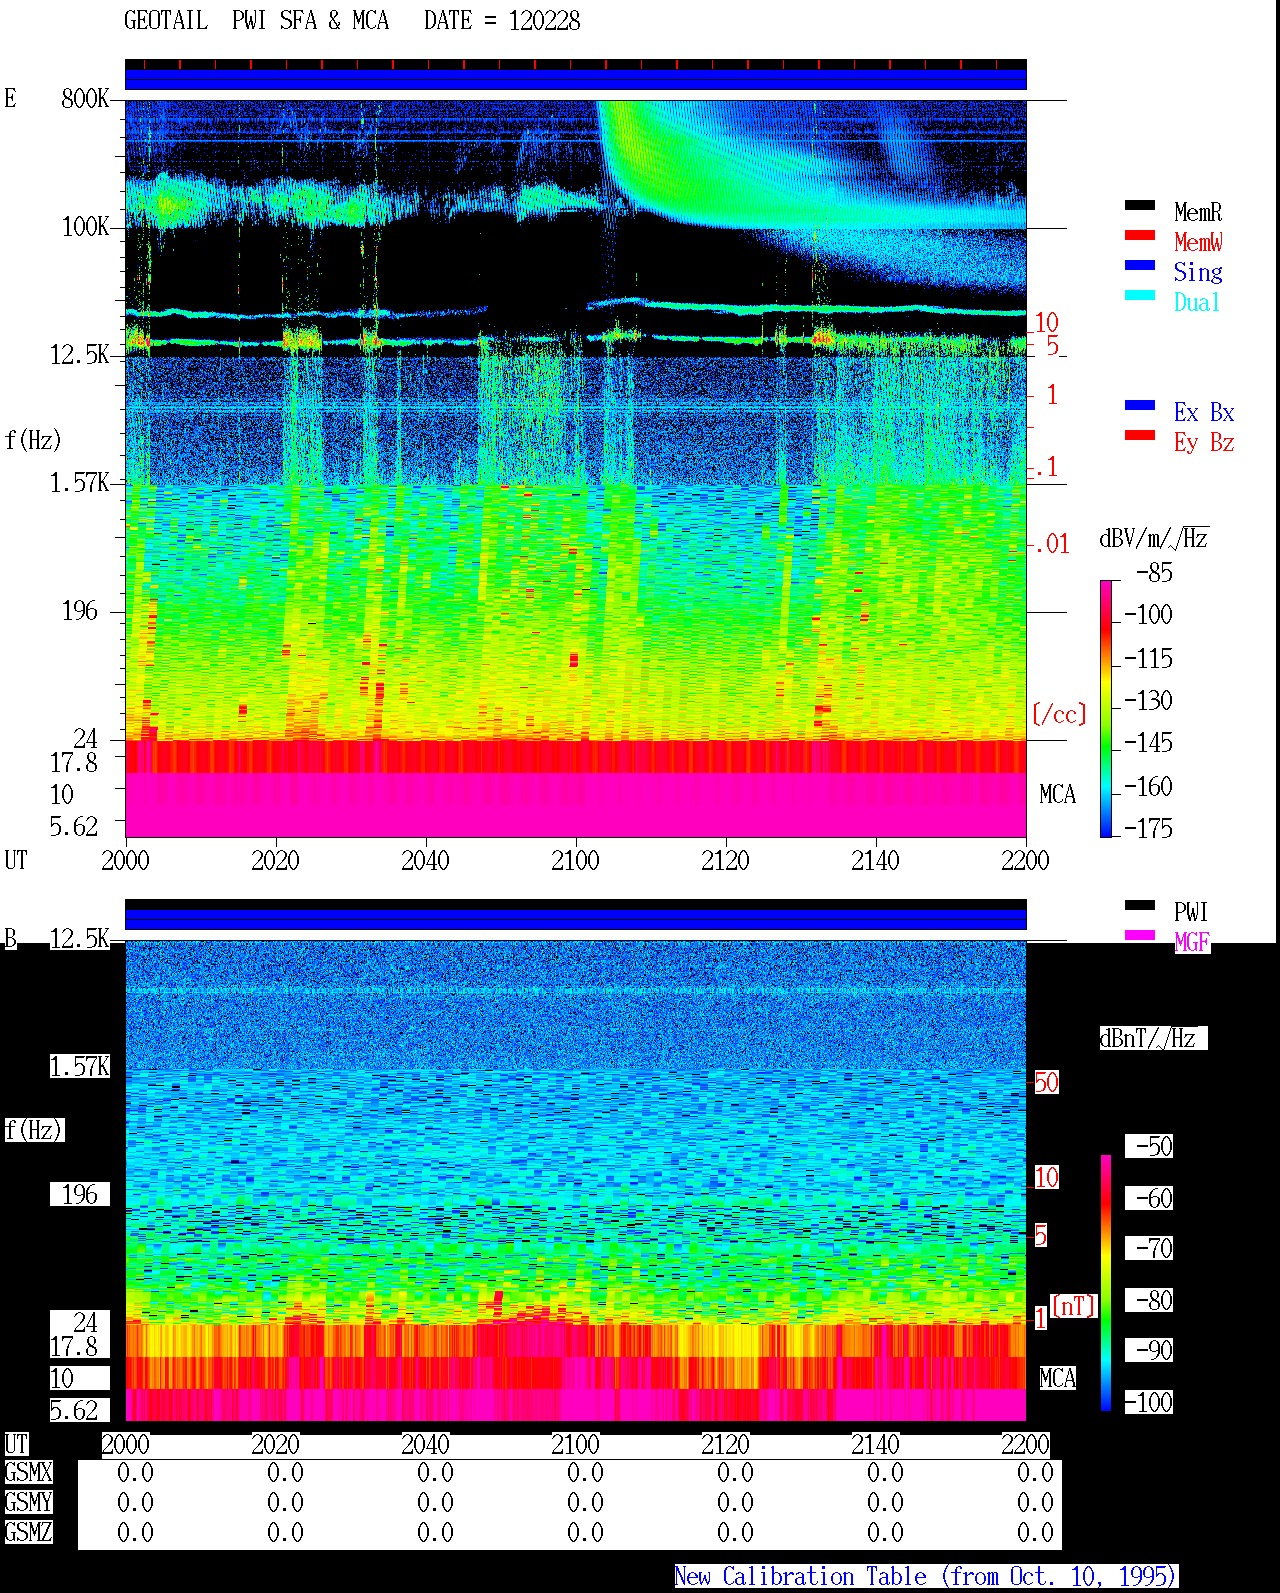
Task: Click the 'MCA' label beside the B panel
Action: (1057, 1379)
